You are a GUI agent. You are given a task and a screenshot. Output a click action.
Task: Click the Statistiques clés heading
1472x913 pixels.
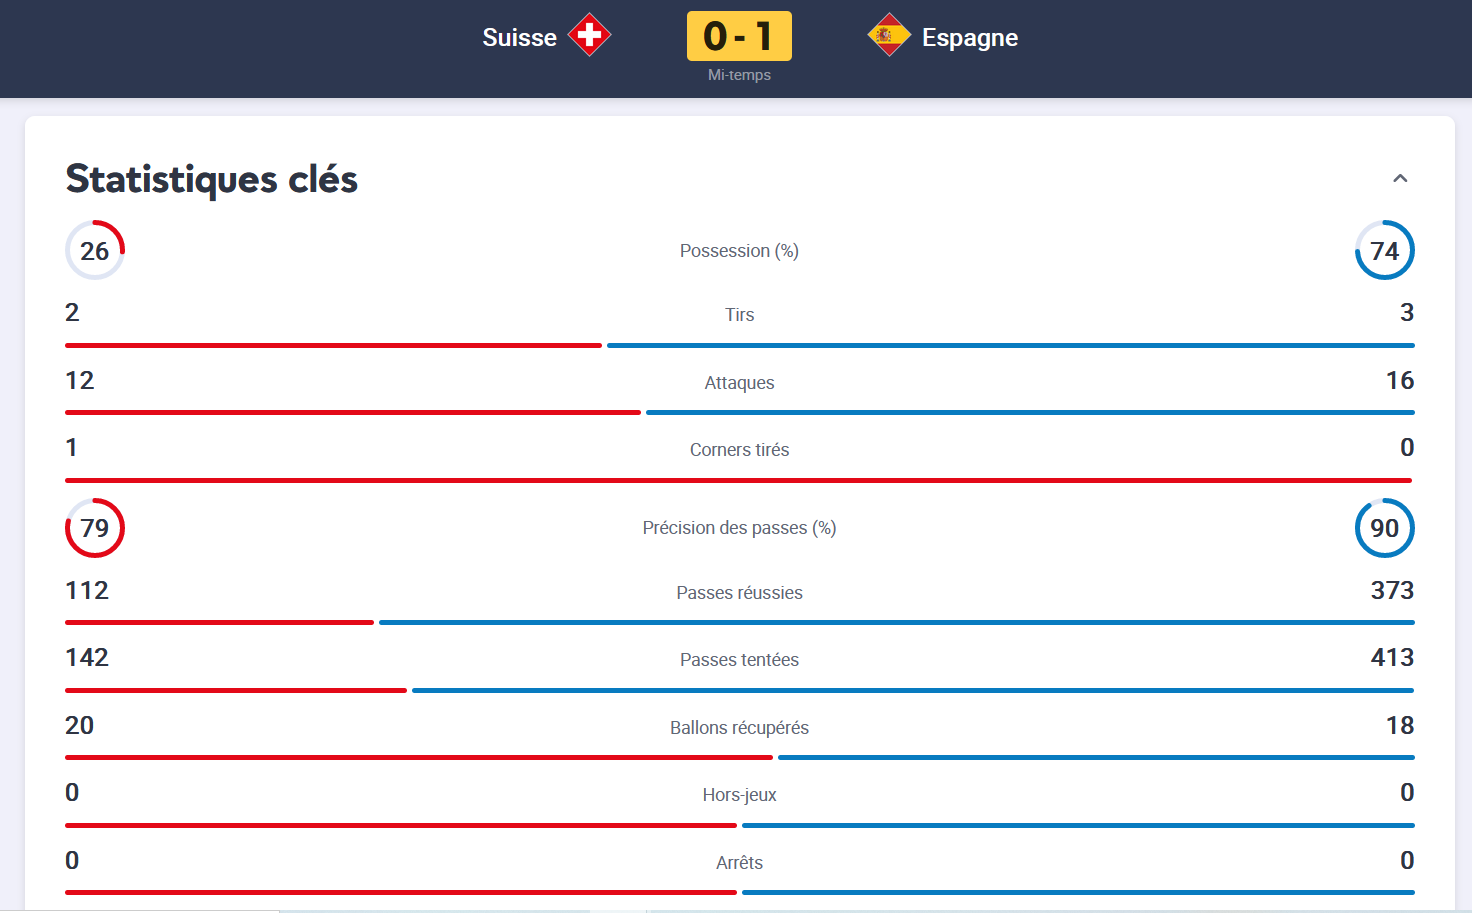click(x=212, y=179)
